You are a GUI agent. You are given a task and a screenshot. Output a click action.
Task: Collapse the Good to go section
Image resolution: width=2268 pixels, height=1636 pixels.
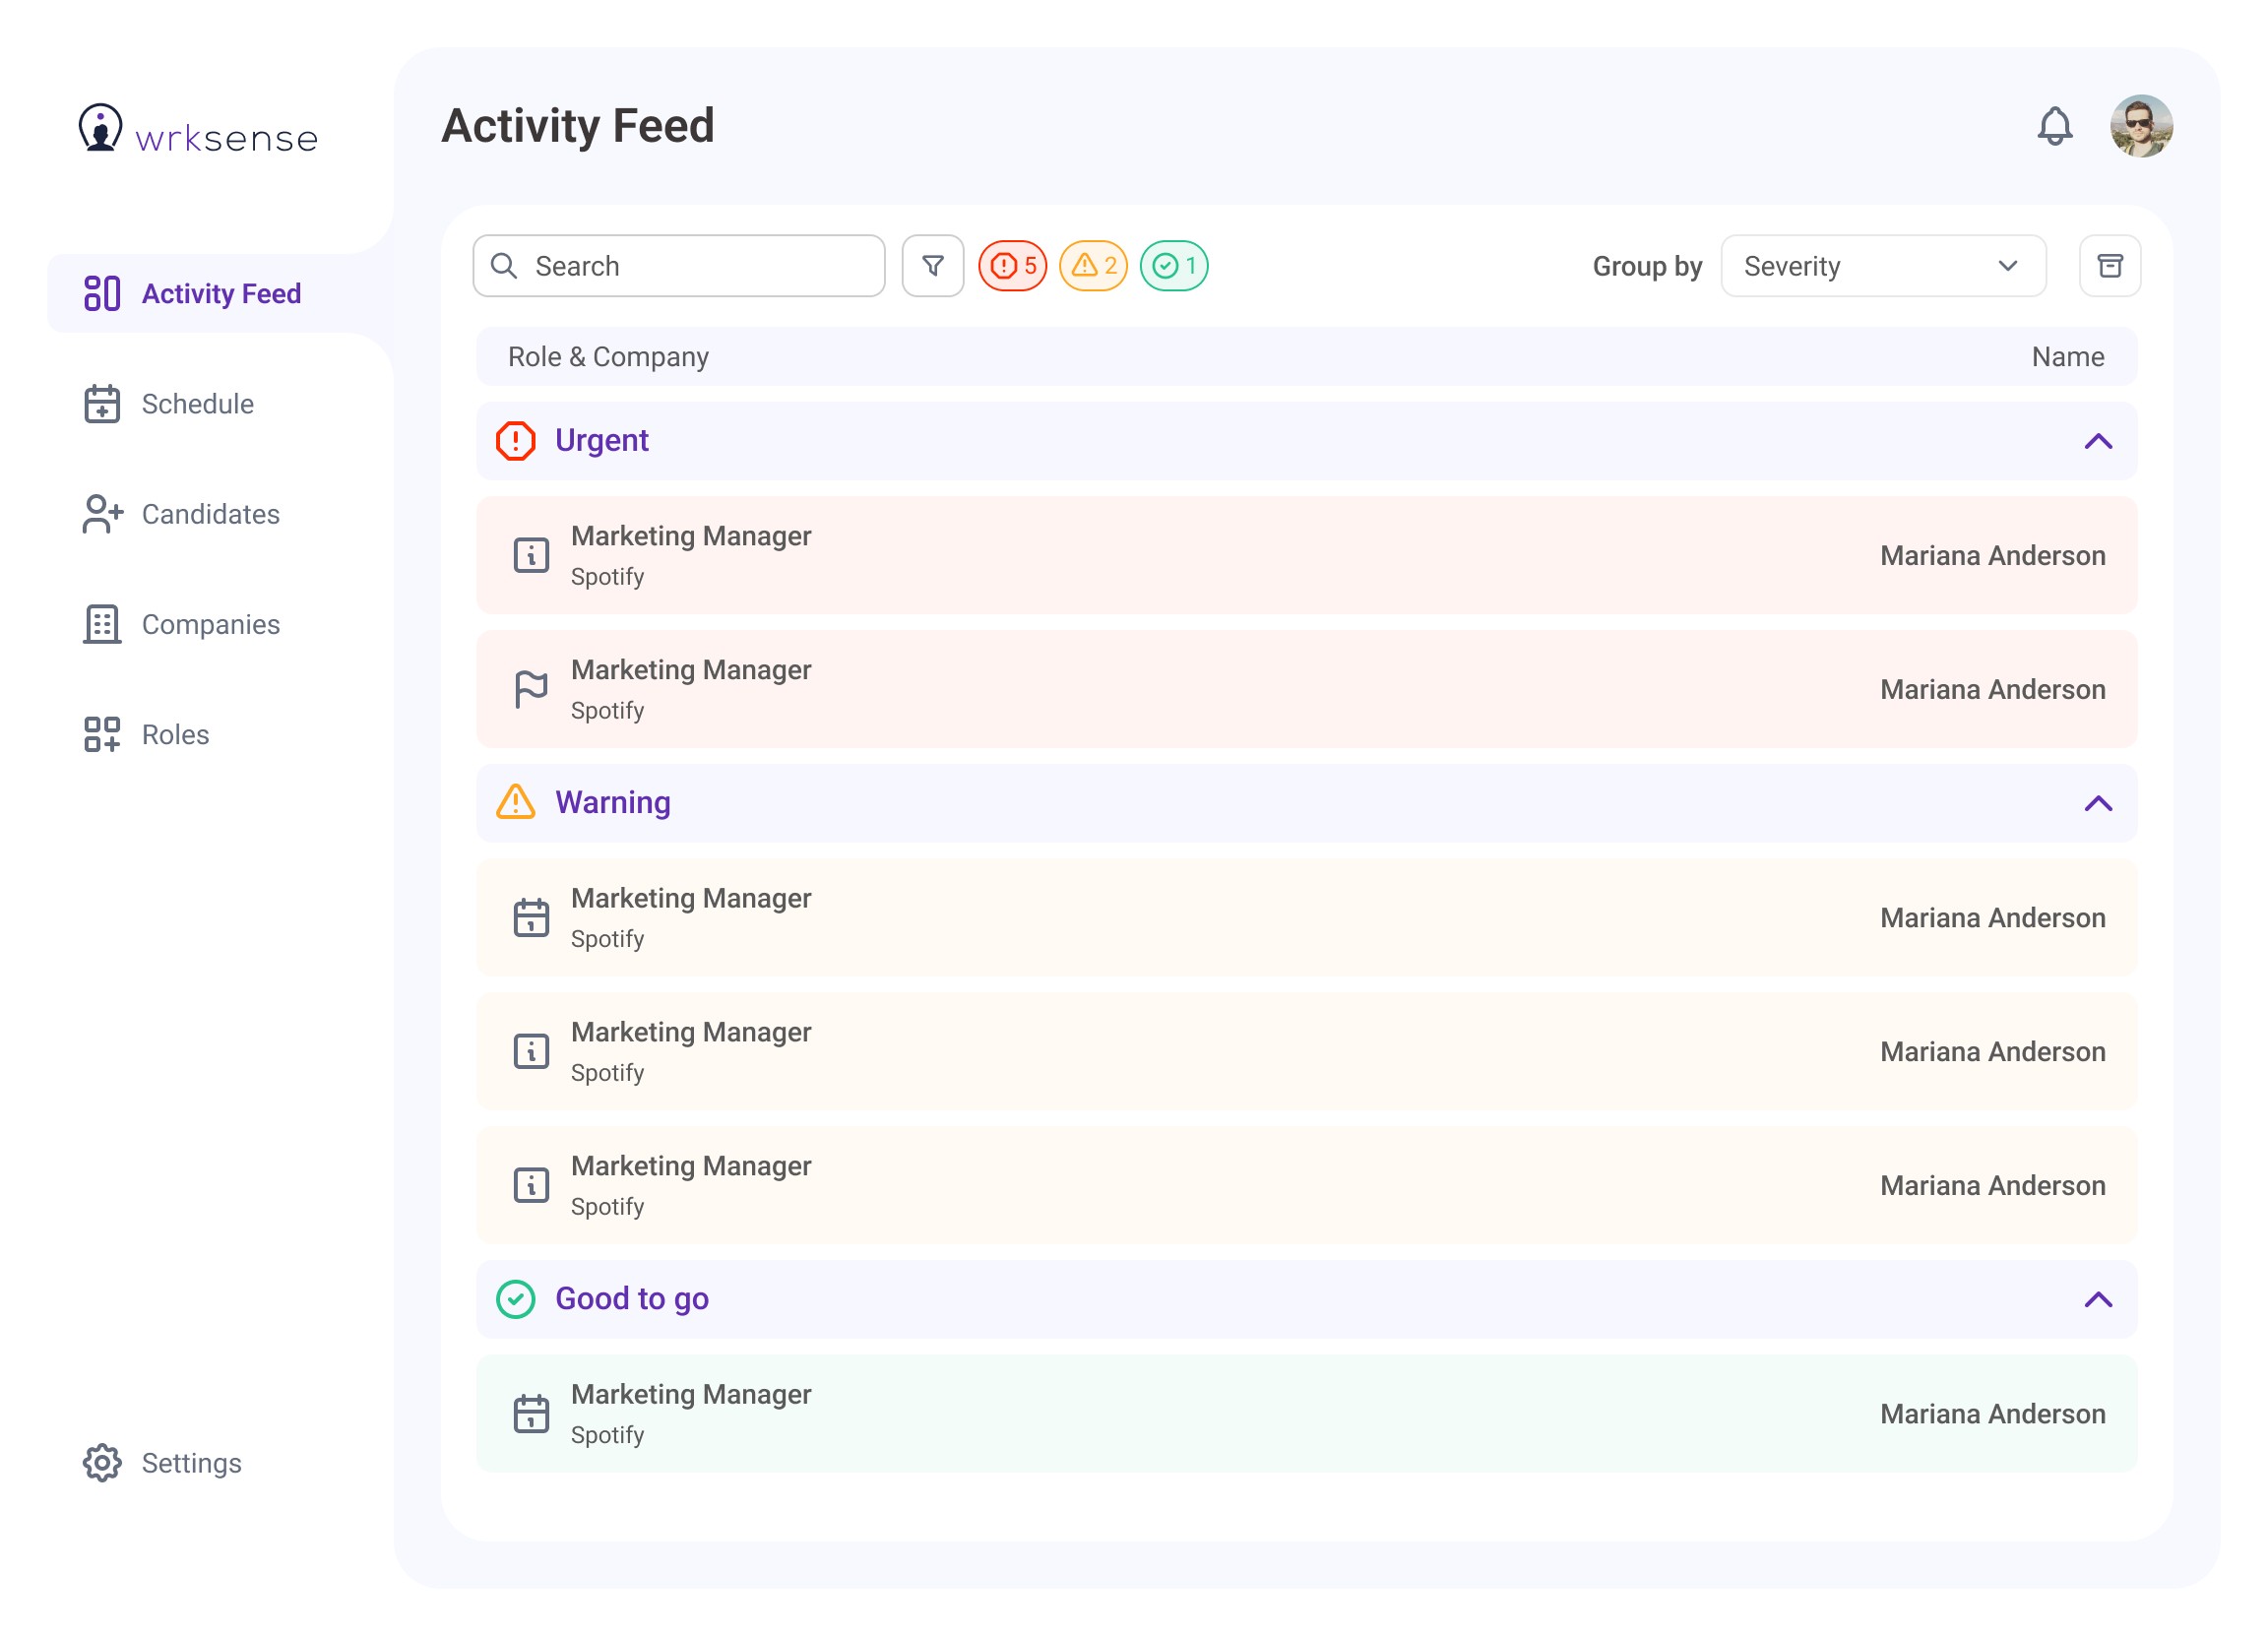(2098, 1299)
